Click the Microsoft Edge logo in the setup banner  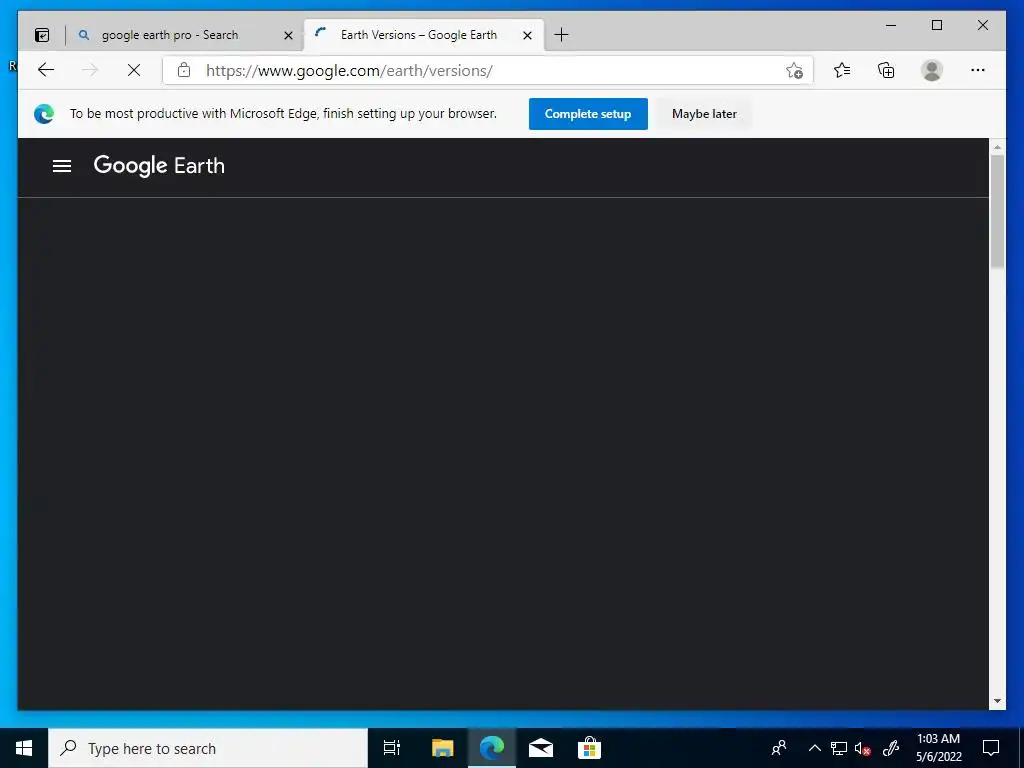pyautogui.click(x=44, y=114)
